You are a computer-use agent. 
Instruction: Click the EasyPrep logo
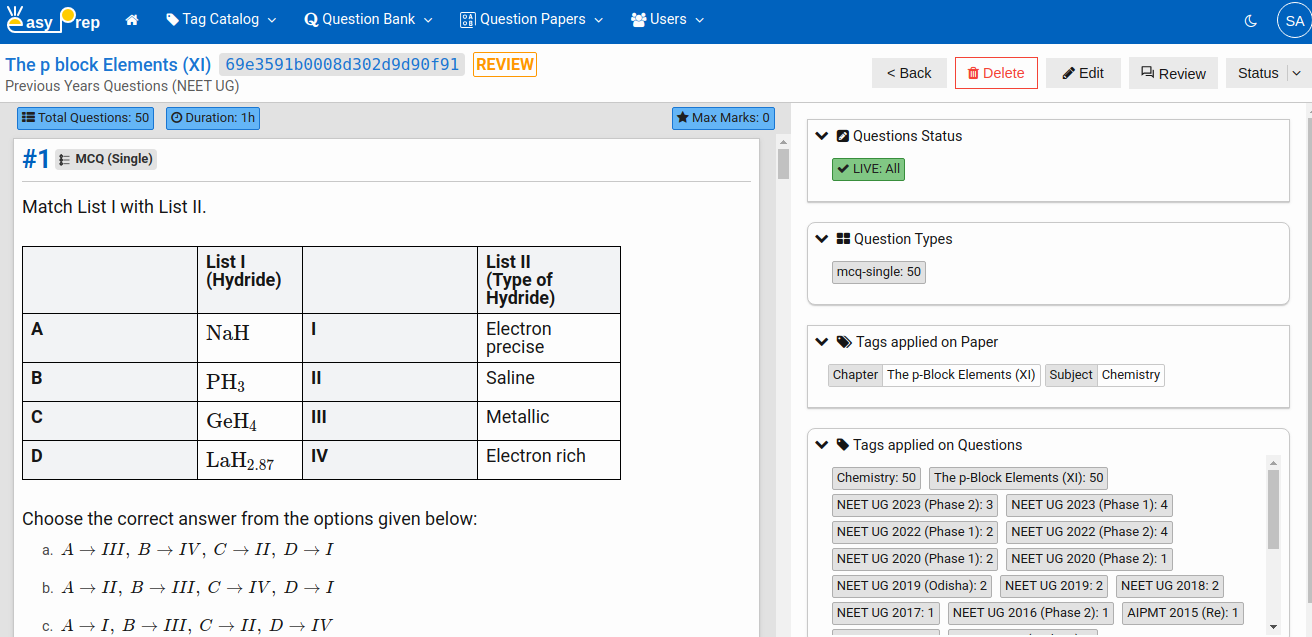pos(53,20)
